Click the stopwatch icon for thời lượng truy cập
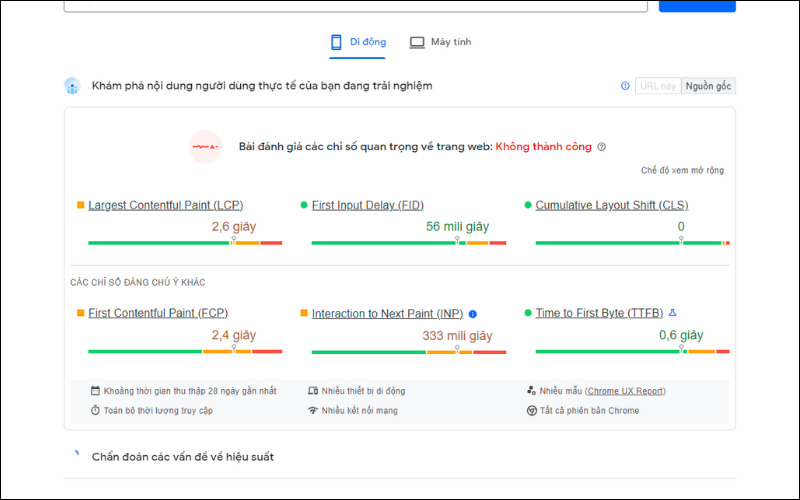Image resolution: width=800 pixels, height=500 pixels. coord(95,410)
